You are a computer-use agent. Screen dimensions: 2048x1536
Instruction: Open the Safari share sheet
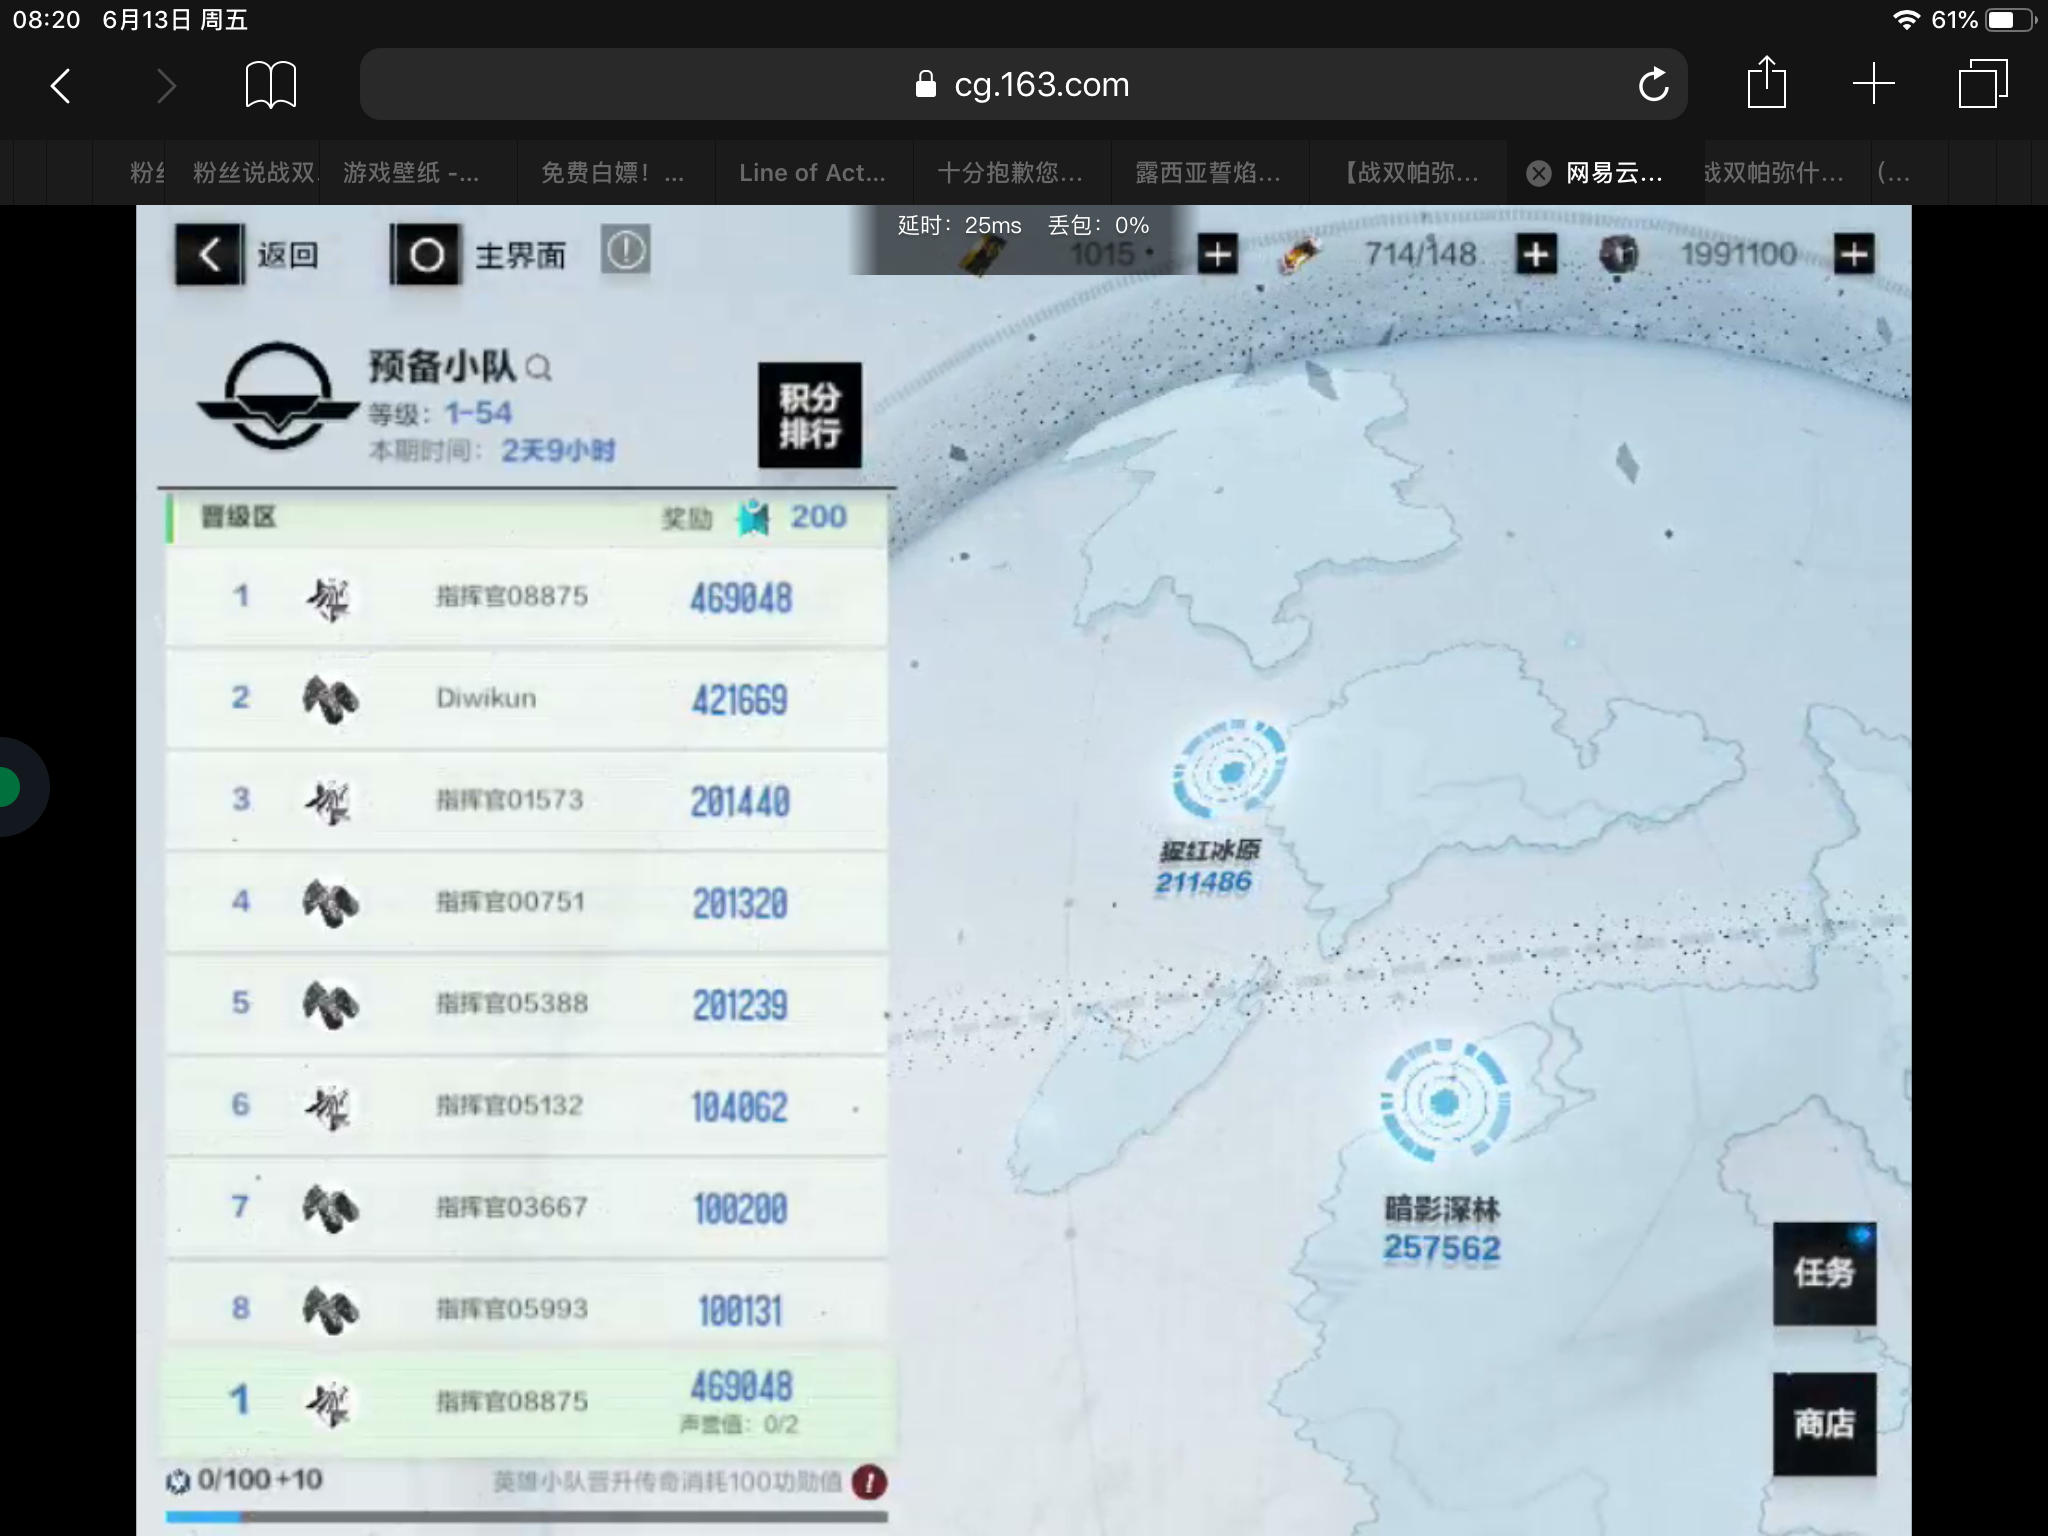click(x=1766, y=83)
